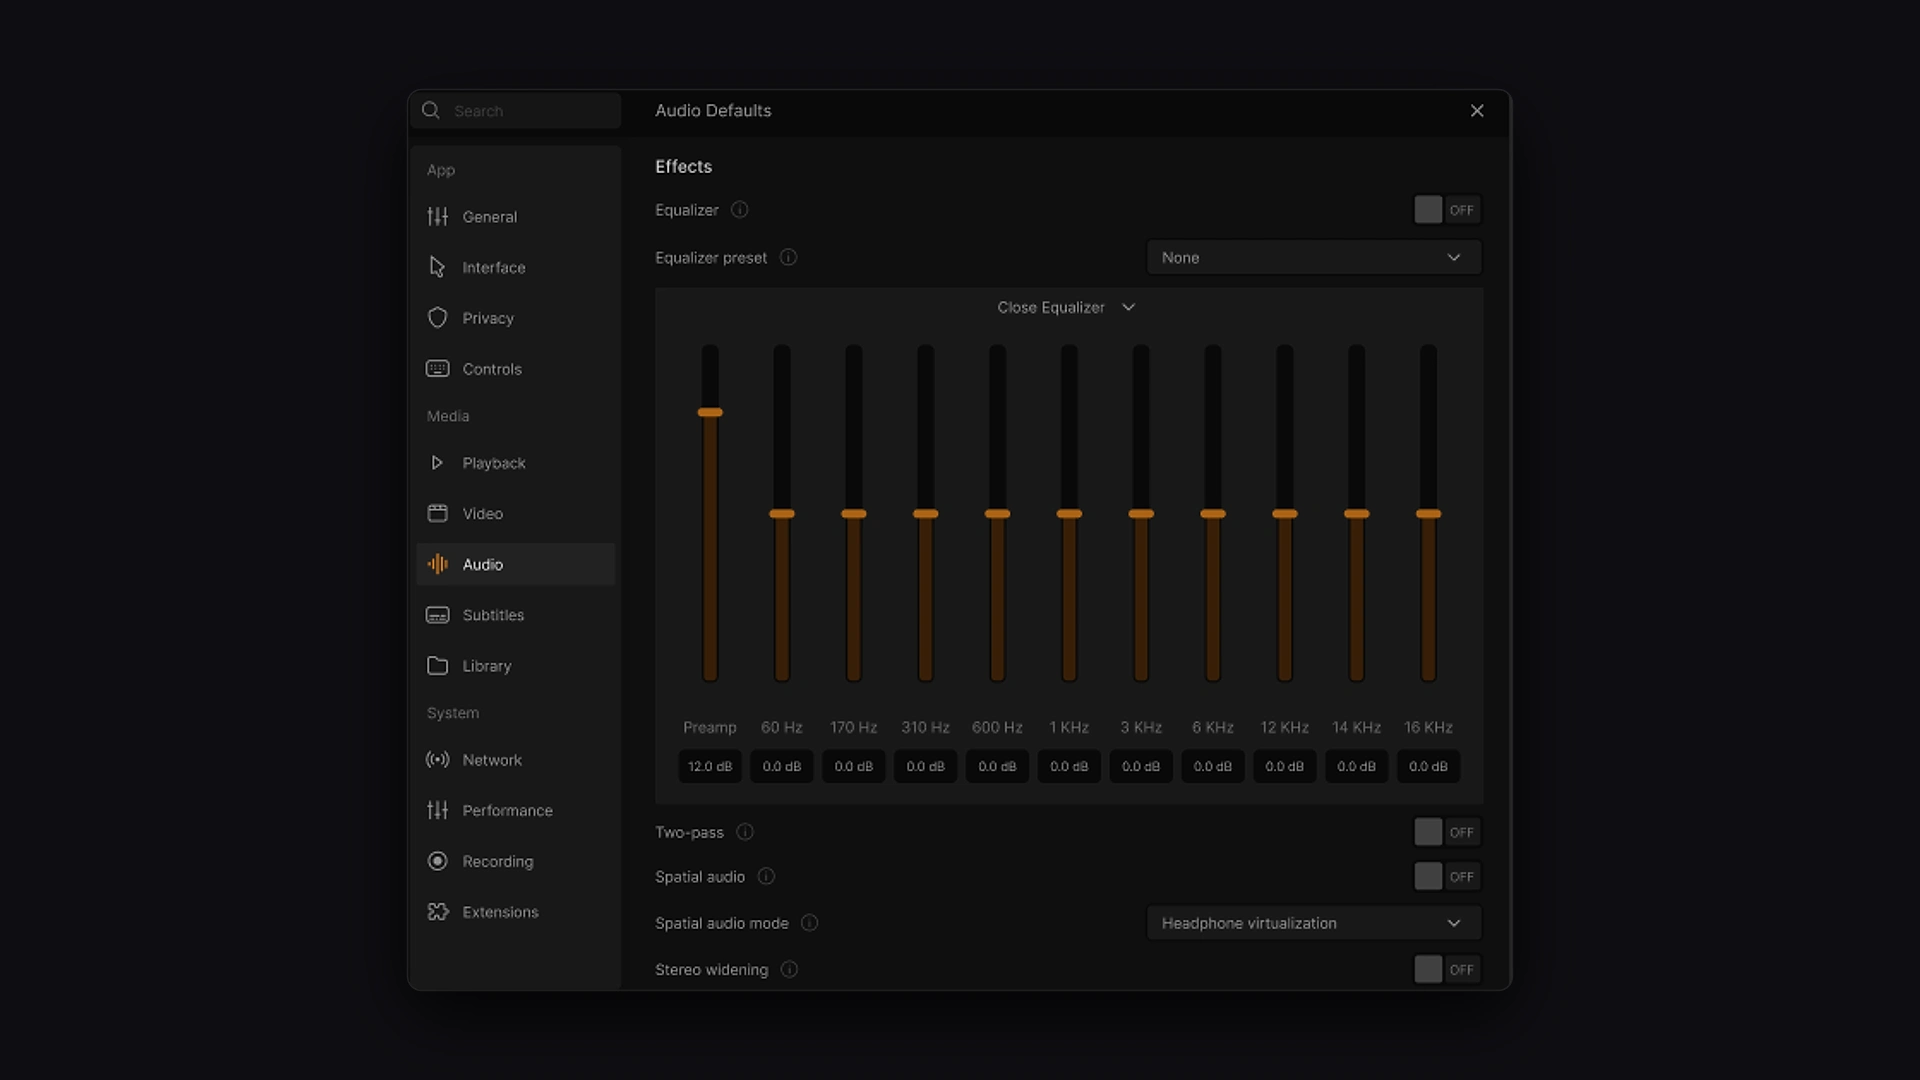Enable the Two-pass toggle
This screenshot has height=1080, width=1920.
click(1446, 832)
